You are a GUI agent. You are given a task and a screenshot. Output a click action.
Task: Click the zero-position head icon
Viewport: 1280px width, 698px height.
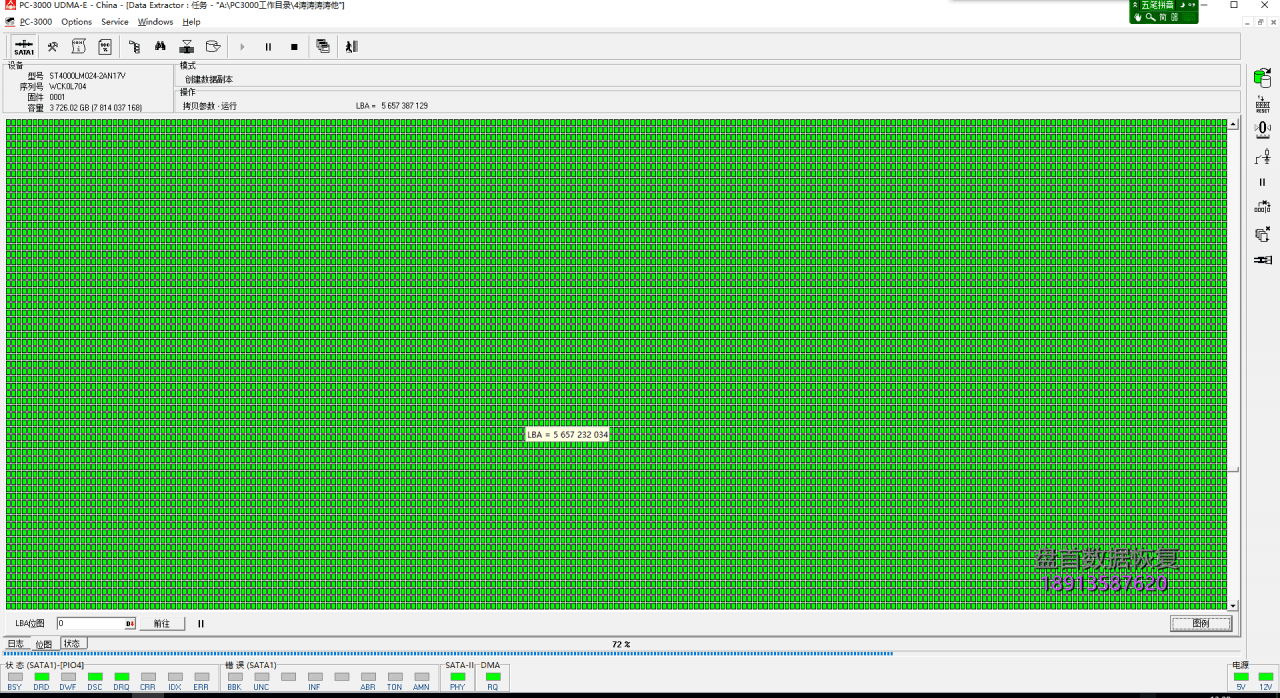(x=1262, y=129)
